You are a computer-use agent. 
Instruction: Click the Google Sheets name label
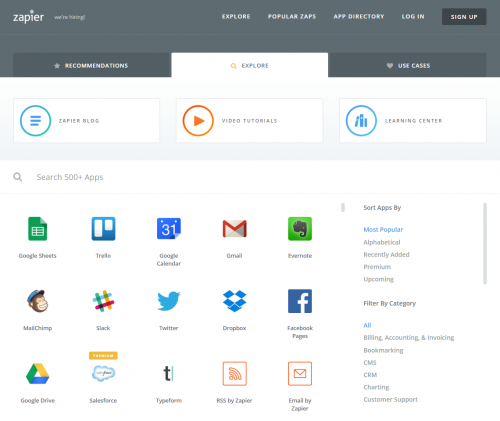[38, 256]
